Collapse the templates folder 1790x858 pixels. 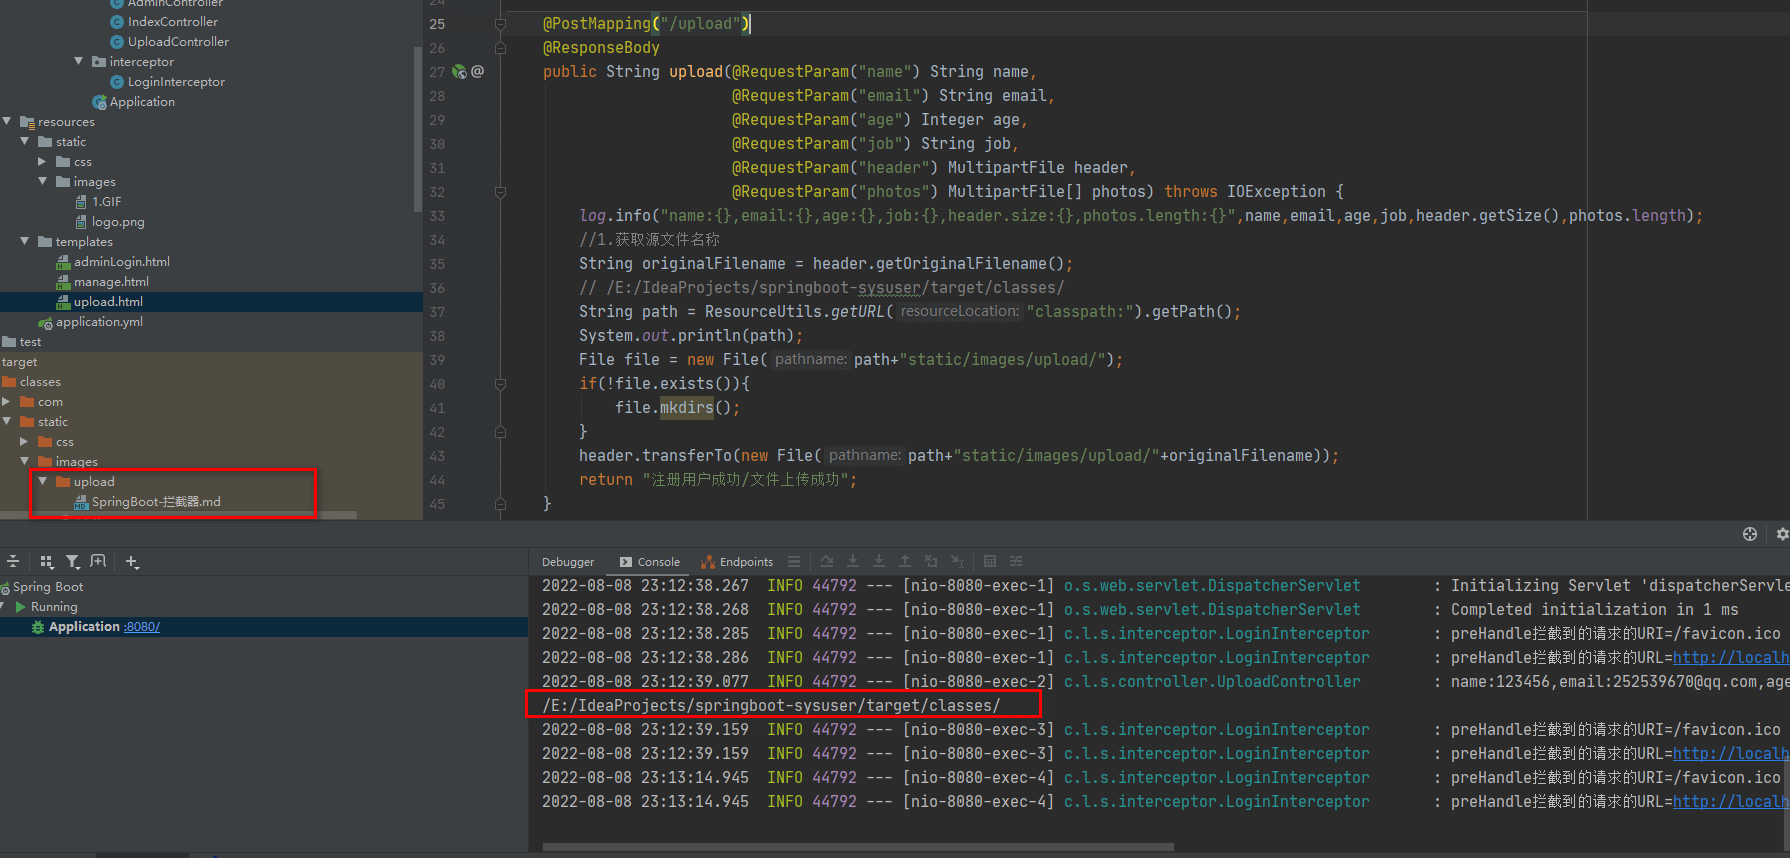25,241
